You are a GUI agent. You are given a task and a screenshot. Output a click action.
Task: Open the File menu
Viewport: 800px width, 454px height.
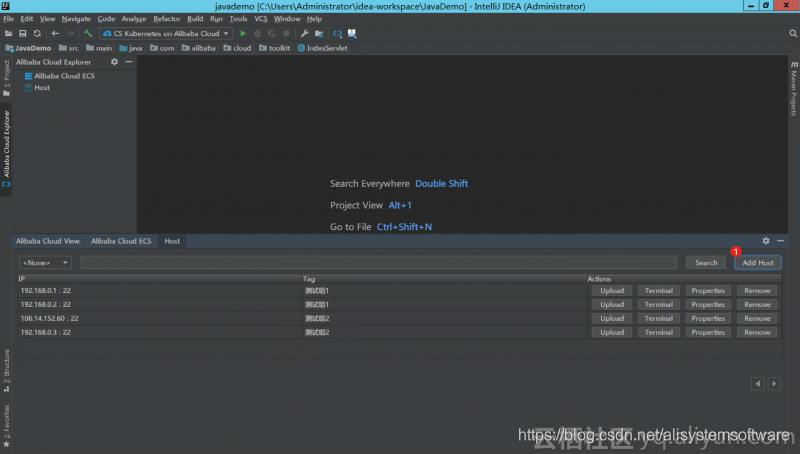(9, 19)
